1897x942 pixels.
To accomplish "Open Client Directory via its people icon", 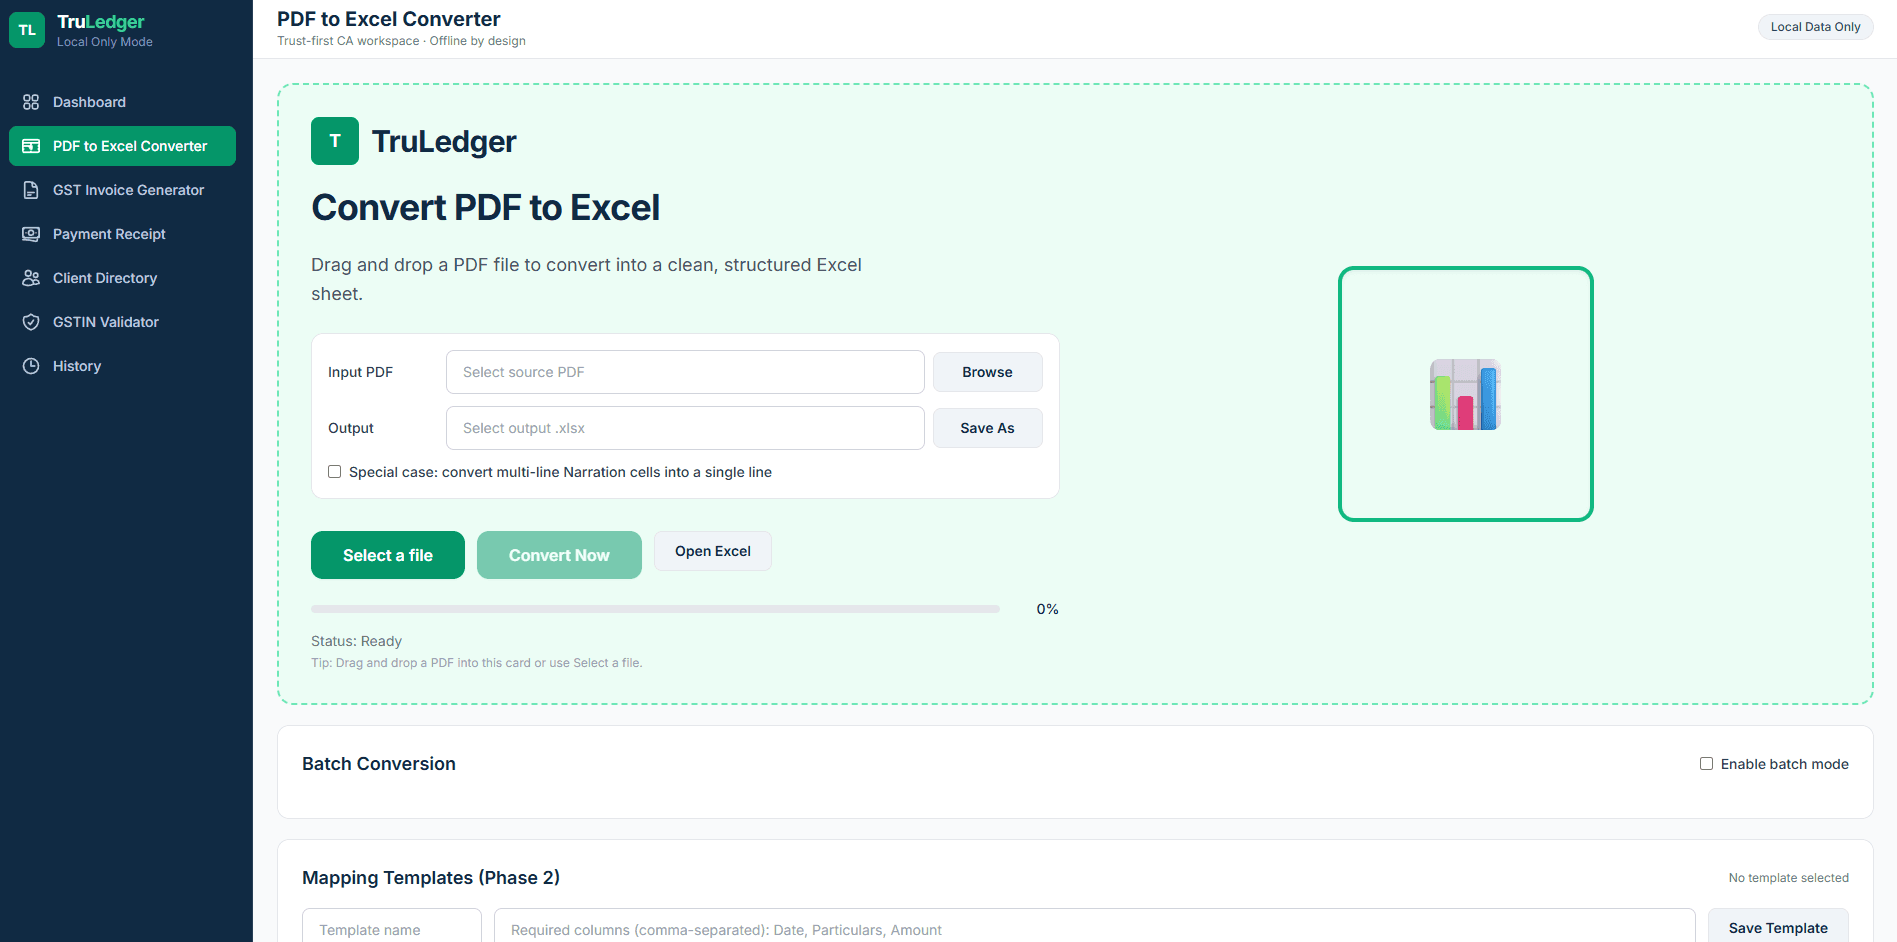I will coord(30,277).
